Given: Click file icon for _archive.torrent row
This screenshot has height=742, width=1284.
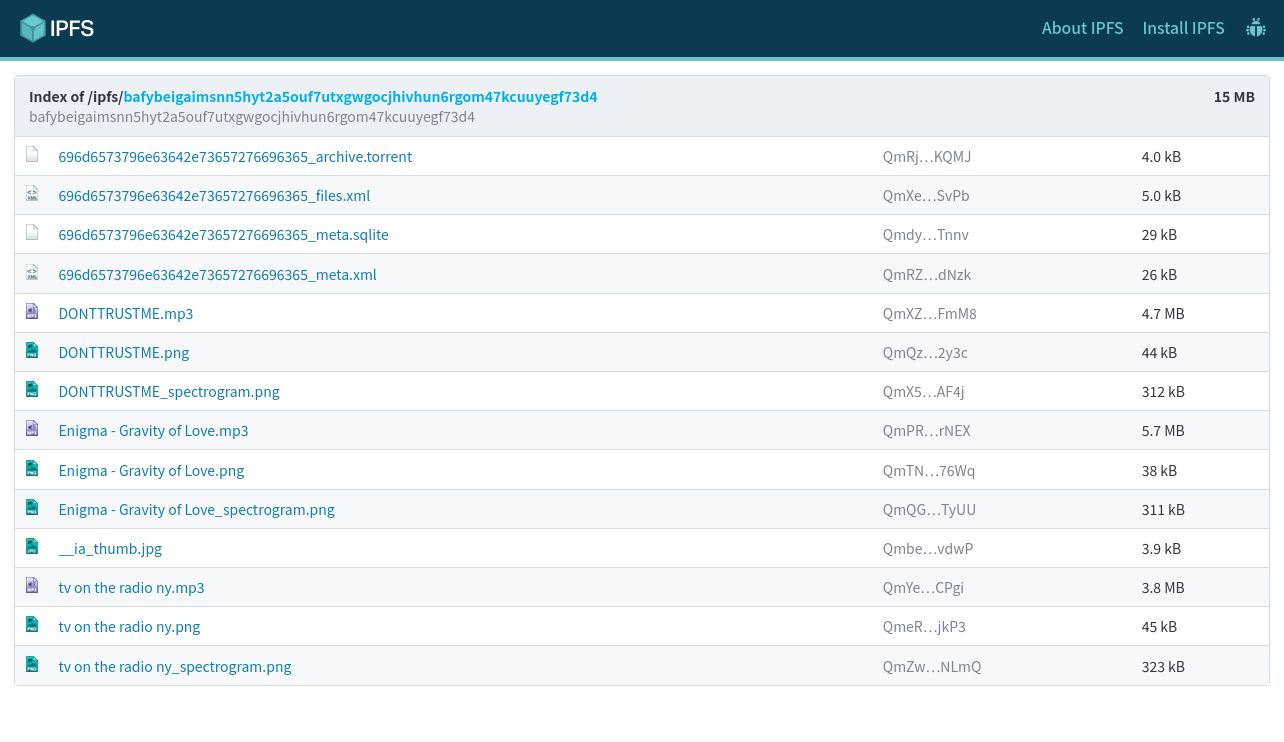Looking at the screenshot, I should point(32,155).
